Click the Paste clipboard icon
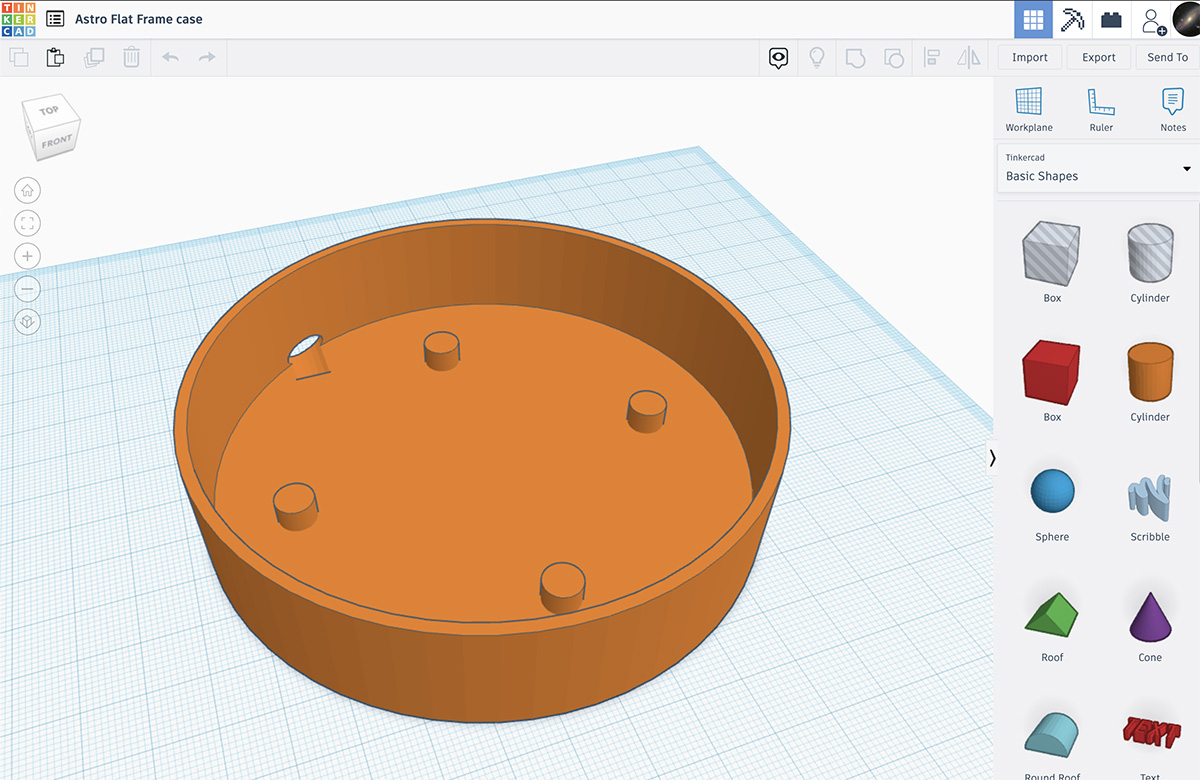This screenshot has width=1200, height=780. (x=55, y=58)
